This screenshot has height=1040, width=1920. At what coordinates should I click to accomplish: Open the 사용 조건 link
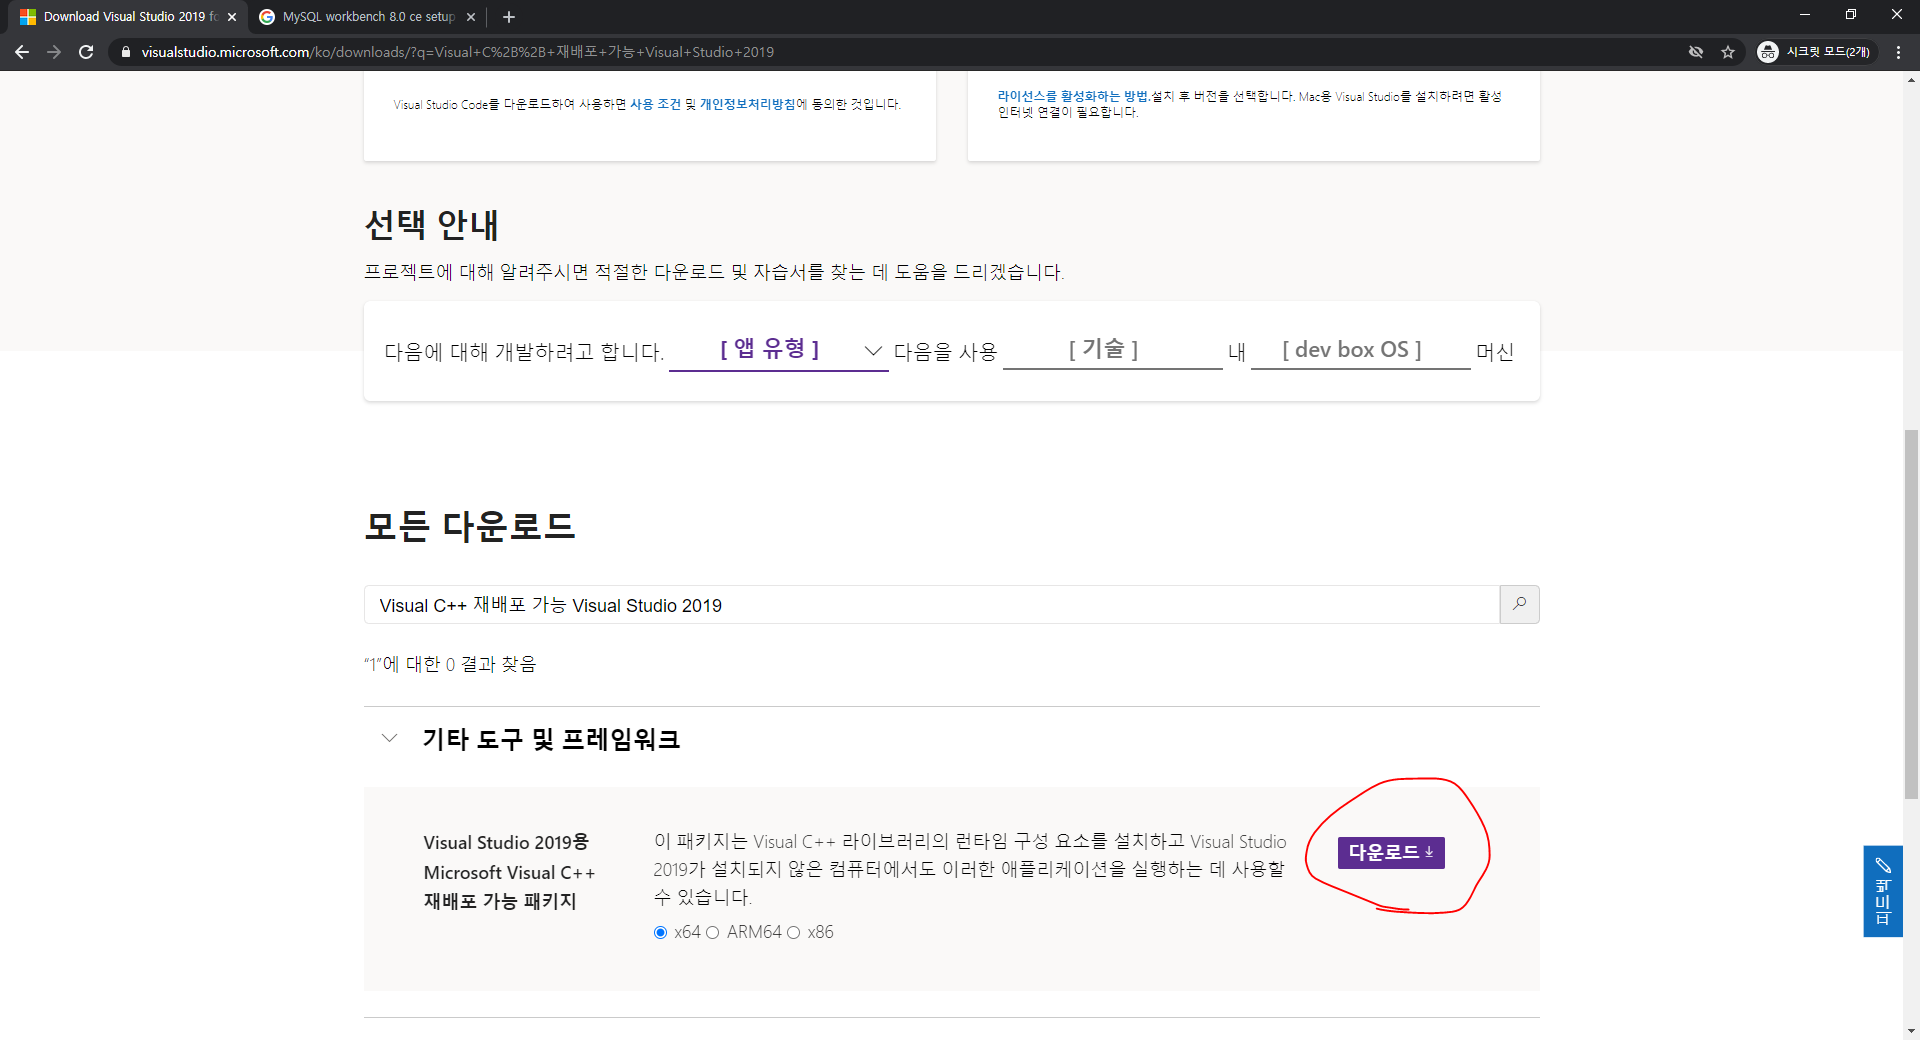tap(655, 104)
